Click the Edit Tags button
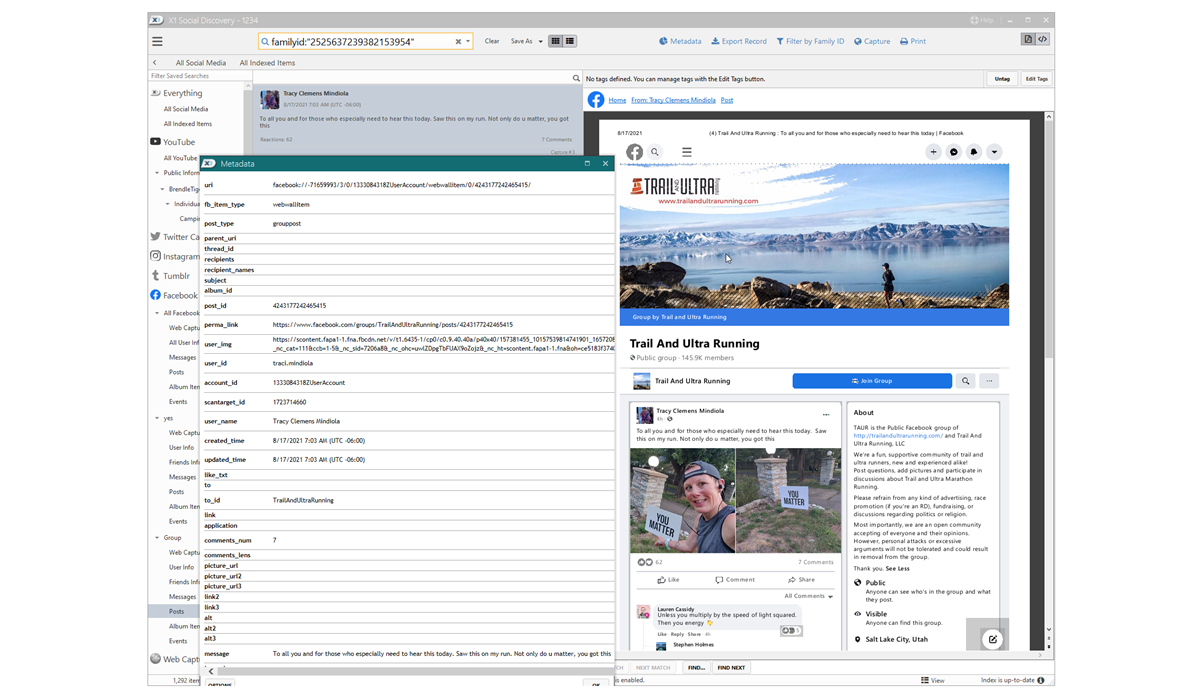 coord(1036,79)
